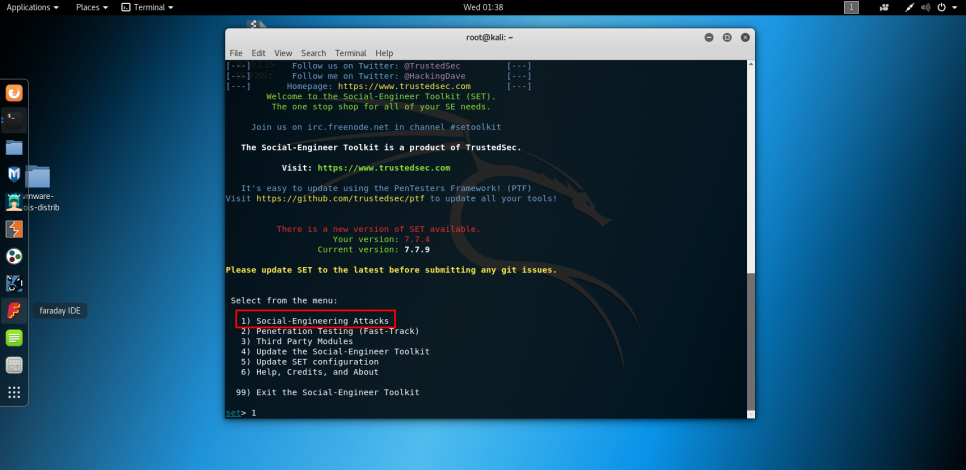Launch Armitage from the dock
Image resolution: width=966 pixels, height=470 pixels.
(x=14, y=201)
